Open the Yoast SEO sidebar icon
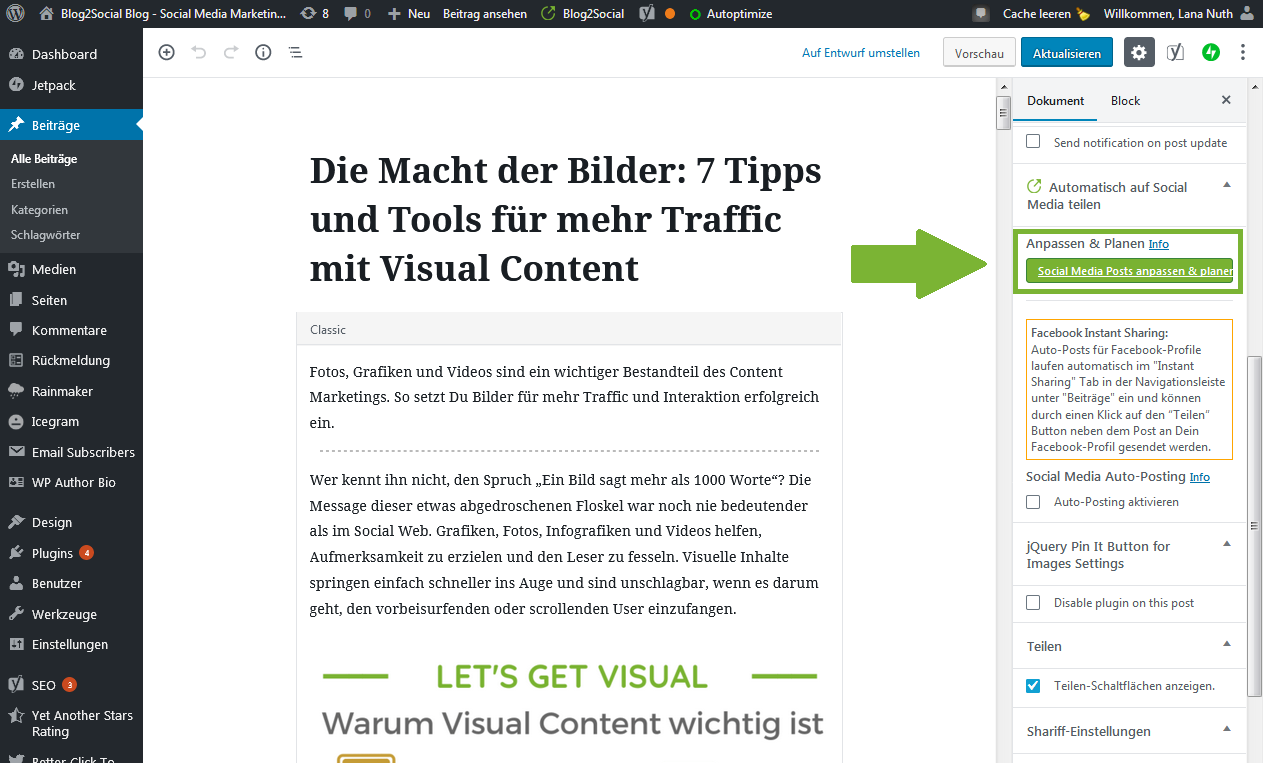The width and height of the screenshot is (1263, 763). tap(1176, 53)
